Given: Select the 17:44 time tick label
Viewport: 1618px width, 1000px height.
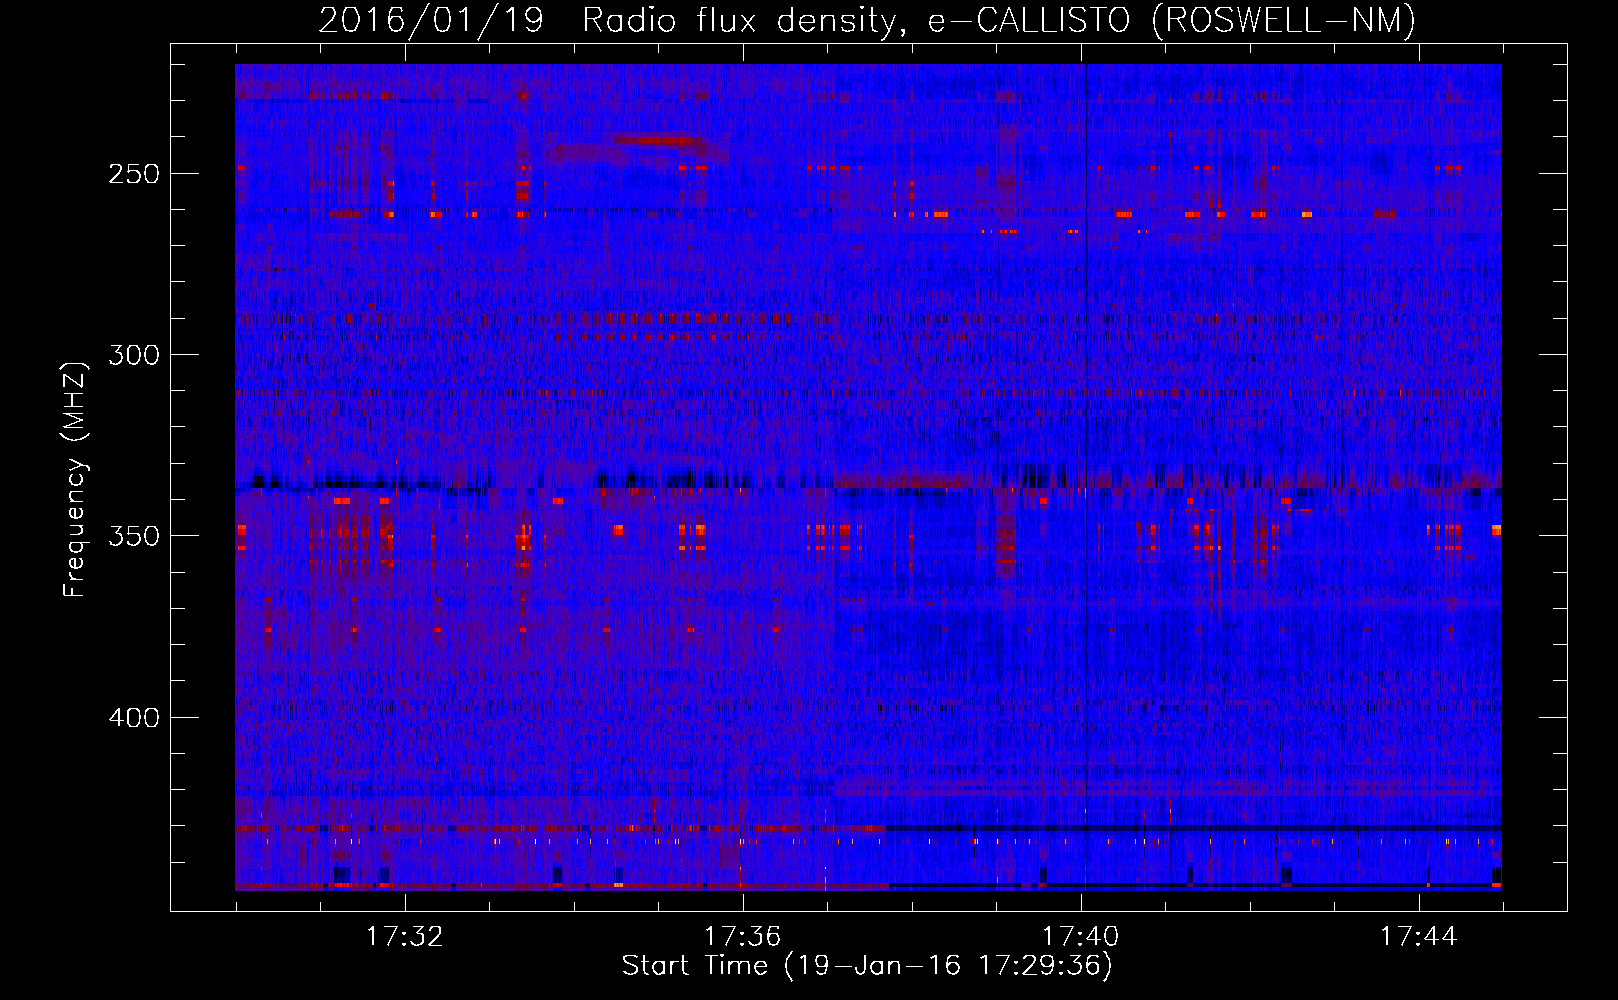Looking at the screenshot, I should (x=1418, y=937).
